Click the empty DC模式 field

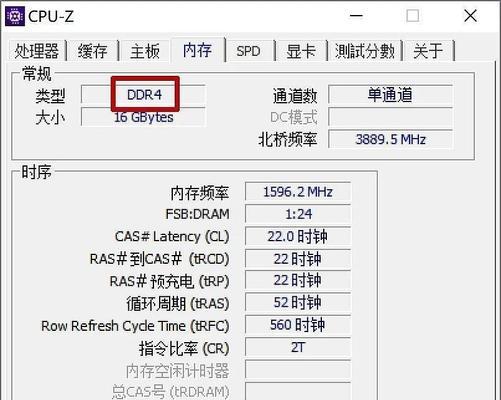(x=390, y=117)
